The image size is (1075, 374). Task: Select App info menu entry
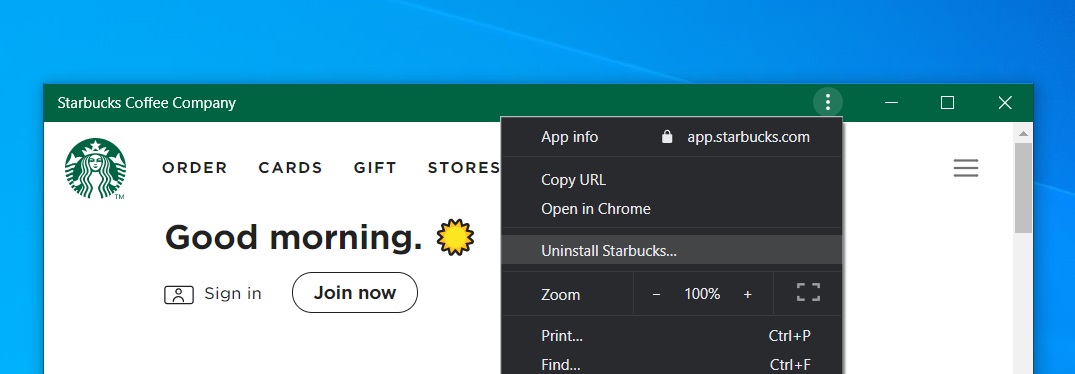point(570,137)
